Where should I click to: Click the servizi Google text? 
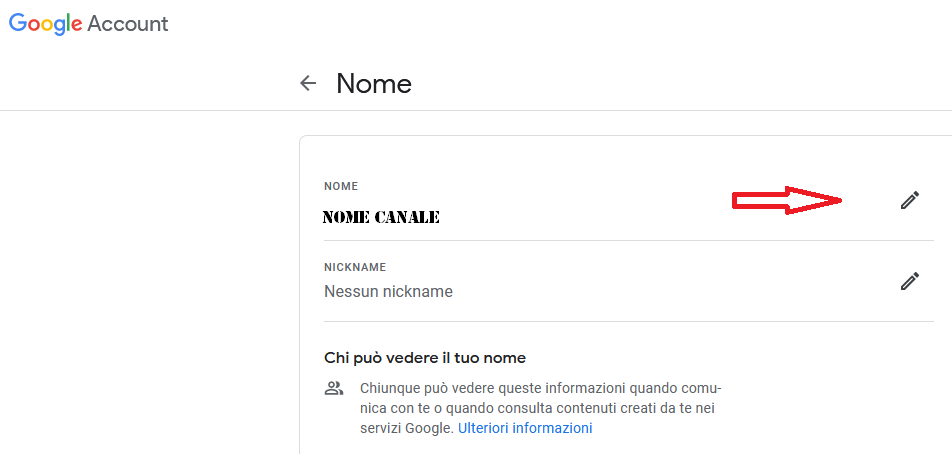[407, 428]
